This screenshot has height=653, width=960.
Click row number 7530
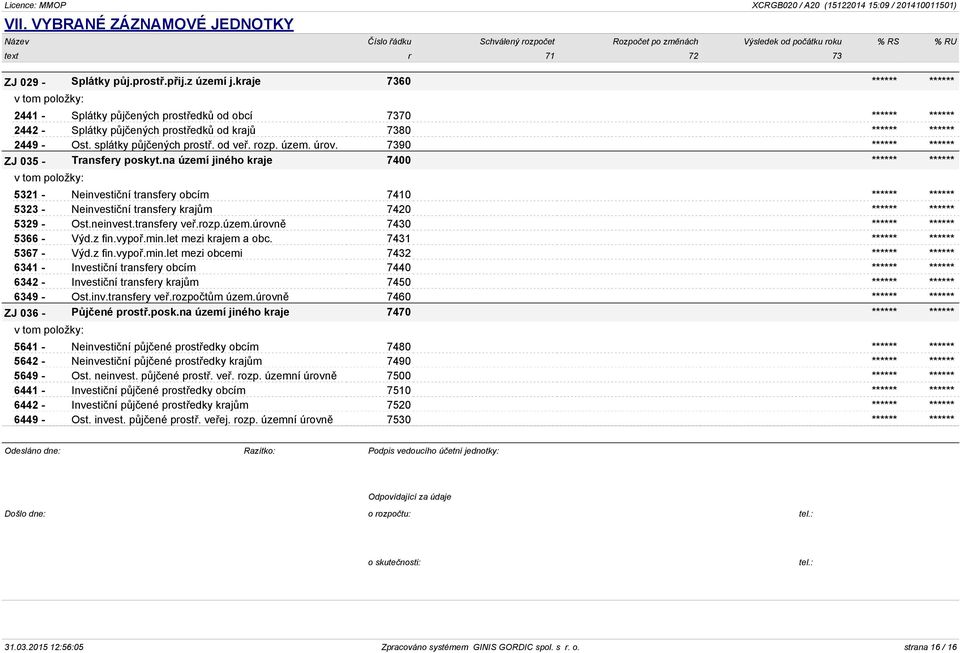click(x=399, y=420)
